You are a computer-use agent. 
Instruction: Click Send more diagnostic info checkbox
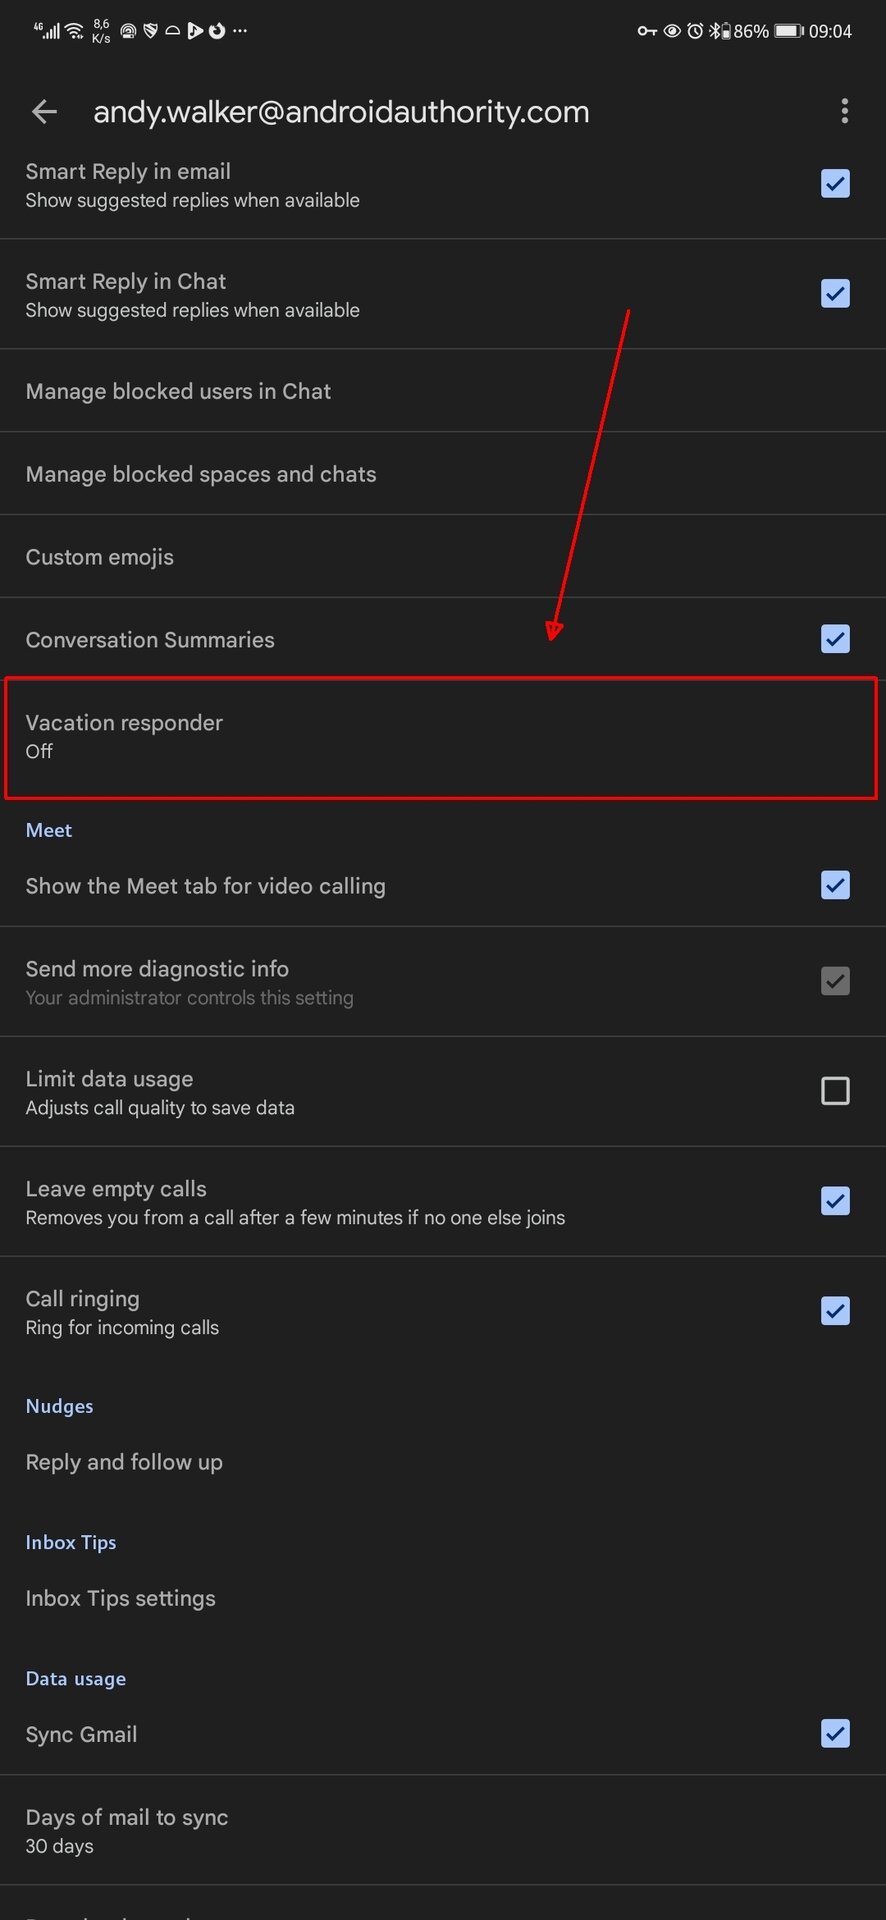[x=835, y=981]
